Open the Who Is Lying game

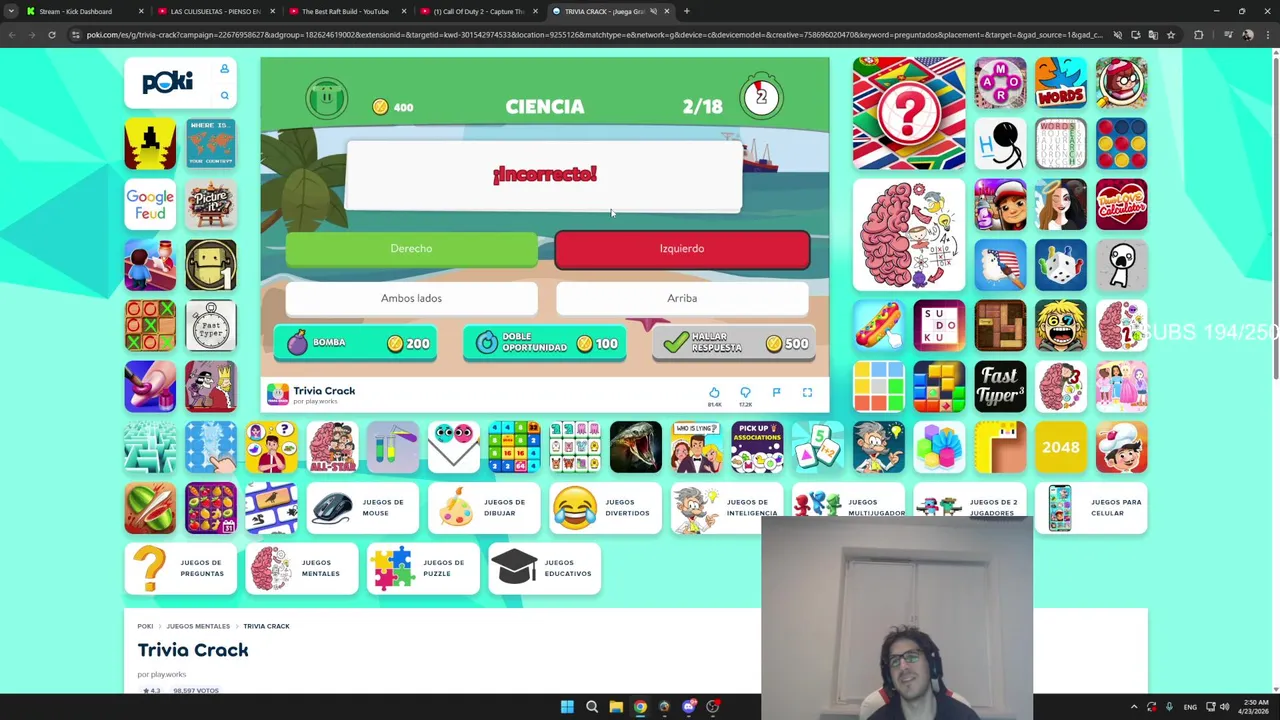[696, 447]
